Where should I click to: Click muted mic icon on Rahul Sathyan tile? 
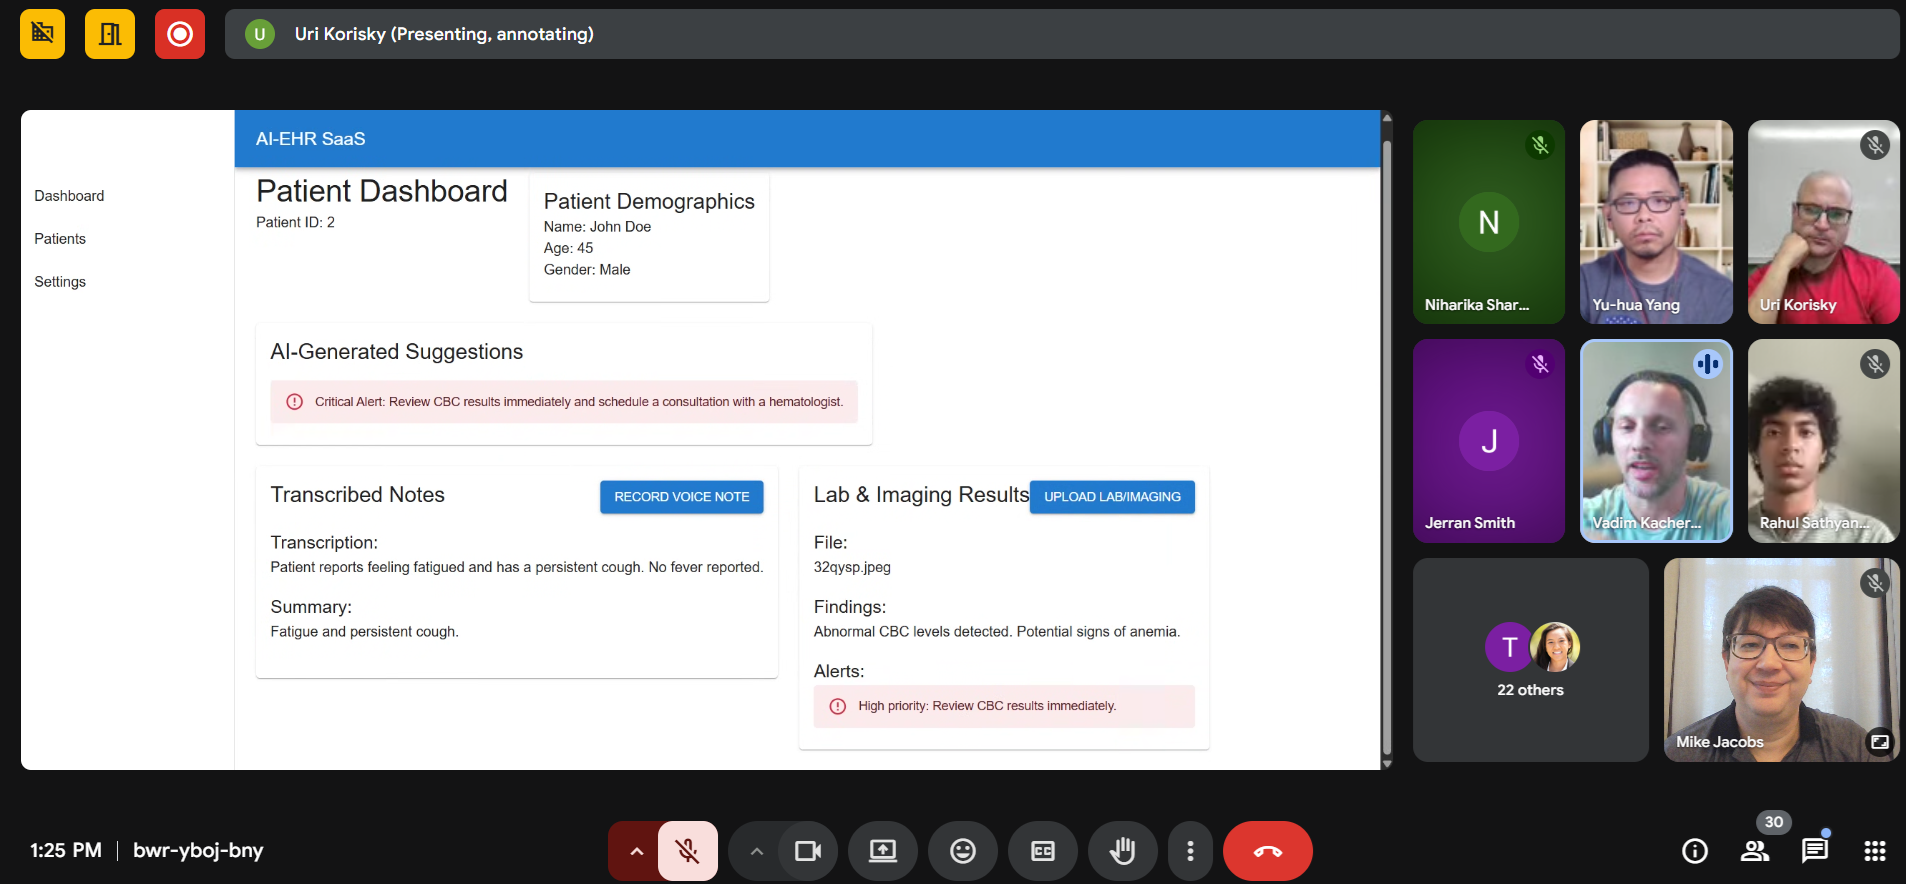(x=1875, y=364)
